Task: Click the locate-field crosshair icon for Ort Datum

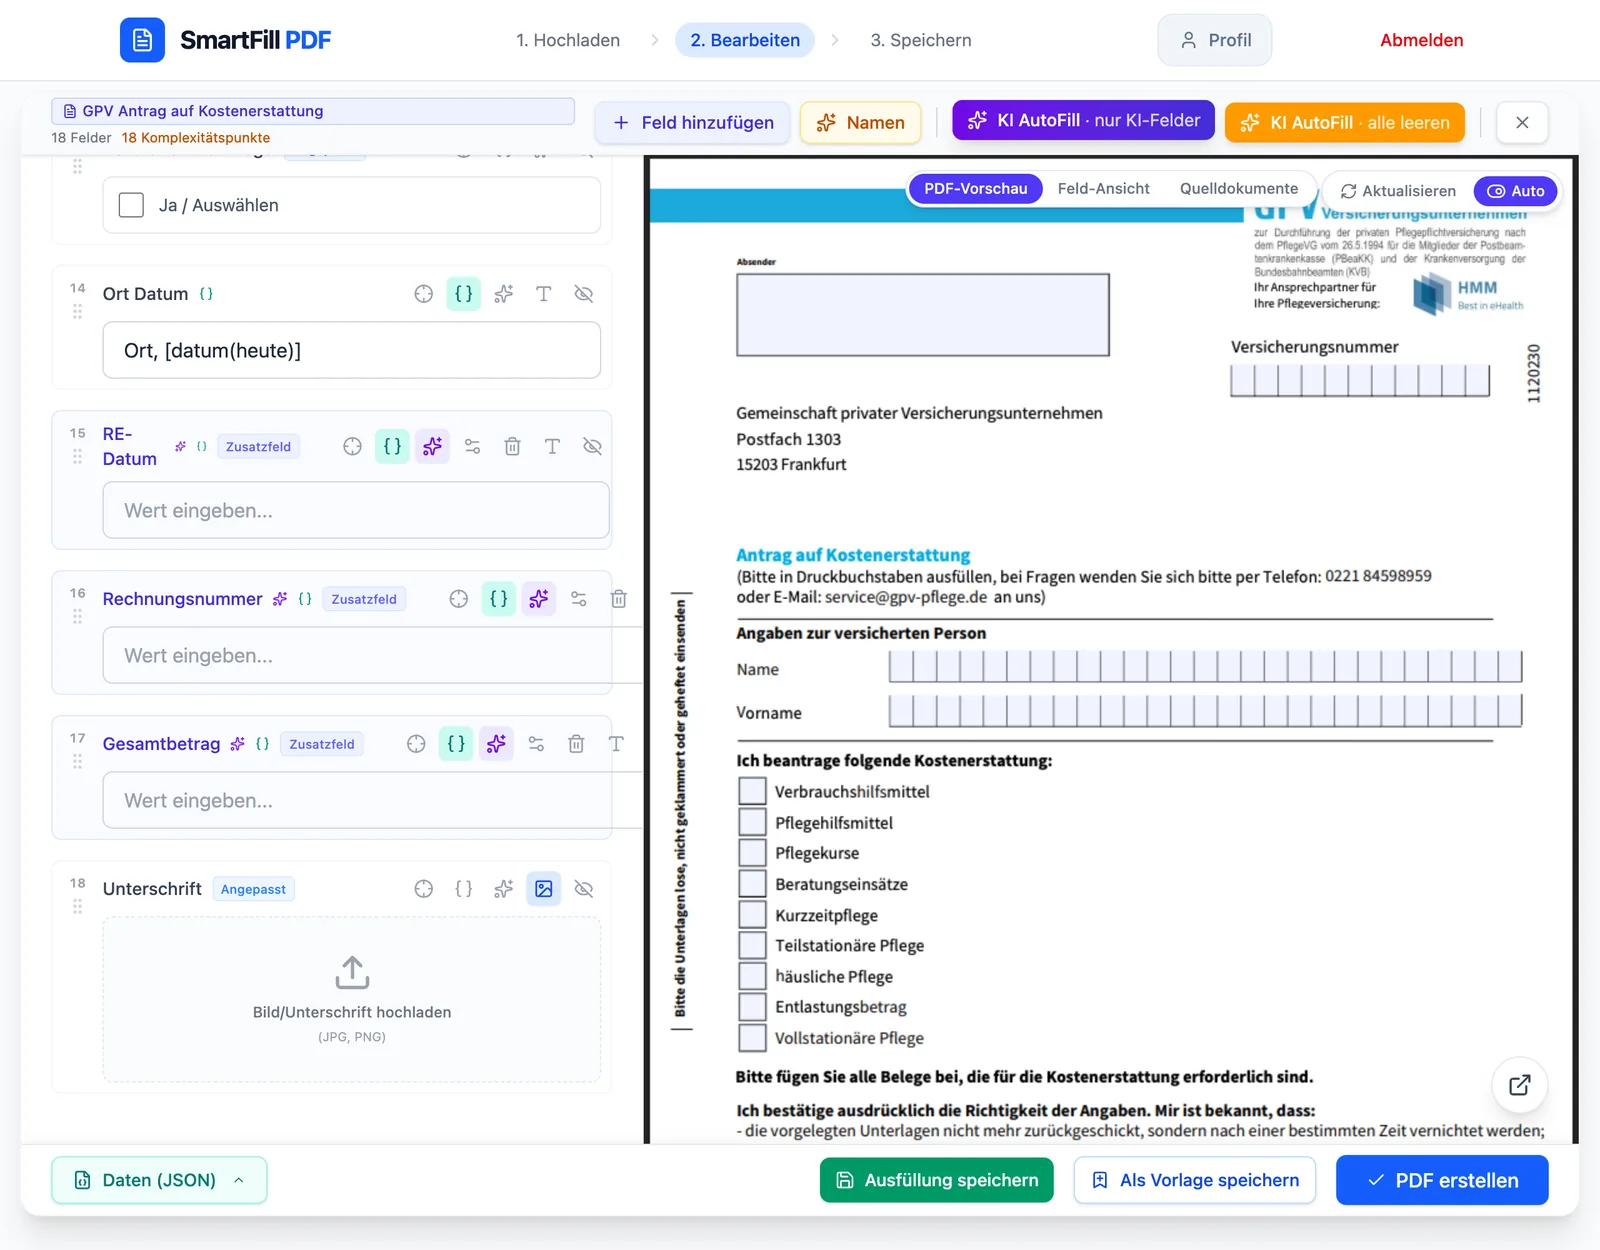Action: [424, 294]
